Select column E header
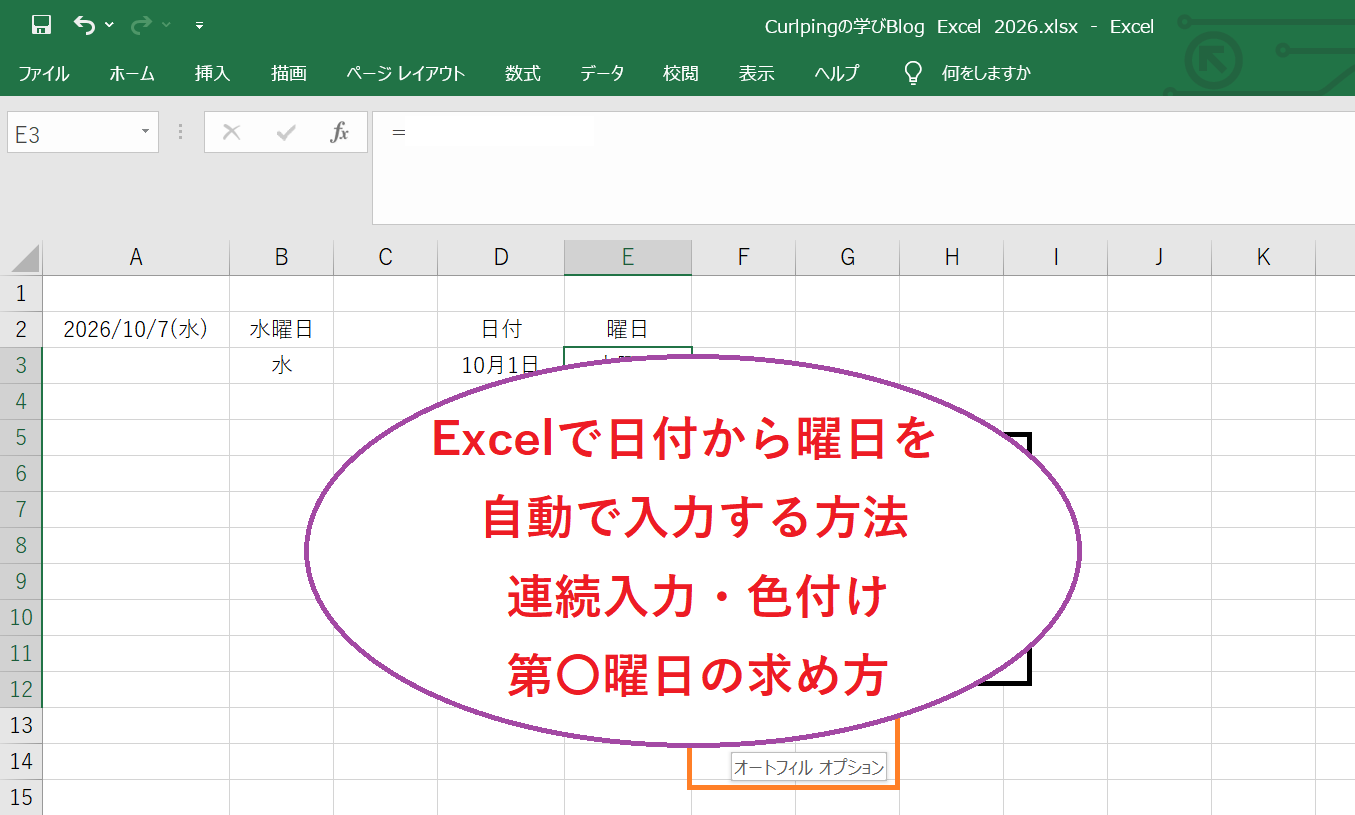This screenshot has height=815, width=1355. 628,258
